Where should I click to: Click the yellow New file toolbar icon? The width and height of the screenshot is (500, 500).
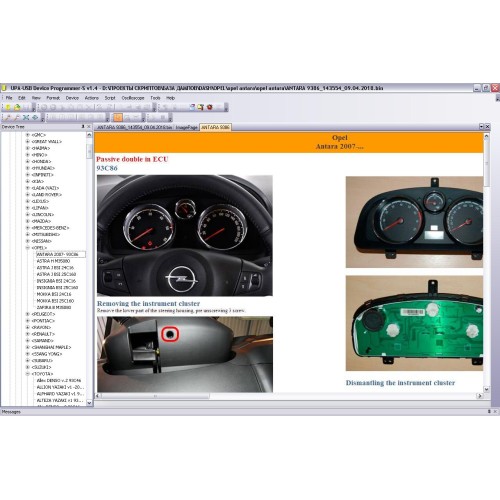pyautogui.click(x=8, y=107)
